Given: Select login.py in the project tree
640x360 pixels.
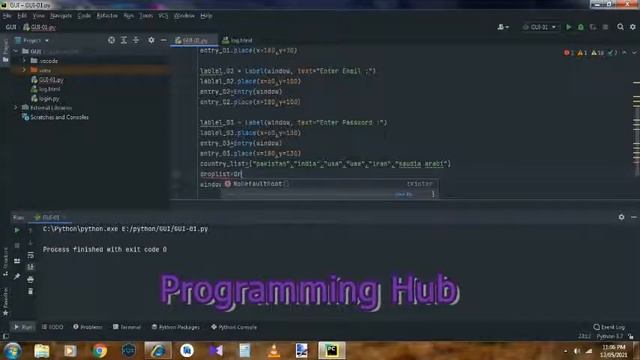Looking at the screenshot, I should 45,99.
